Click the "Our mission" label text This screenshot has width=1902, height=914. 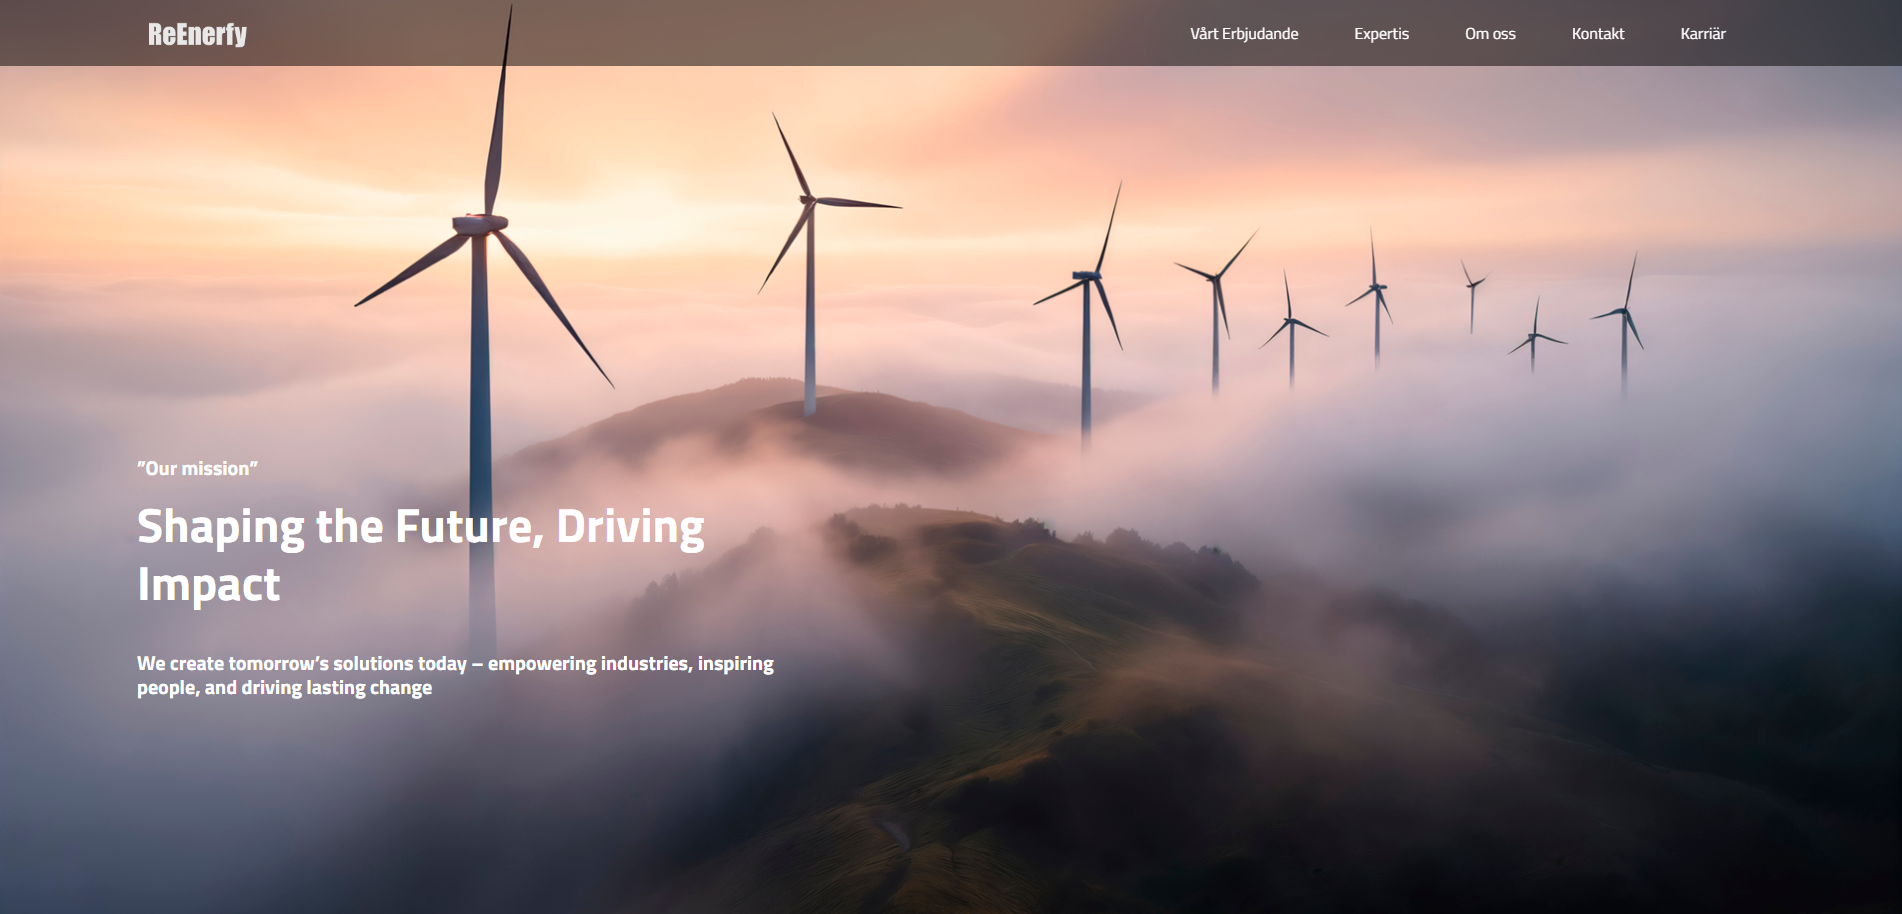coord(197,468)
